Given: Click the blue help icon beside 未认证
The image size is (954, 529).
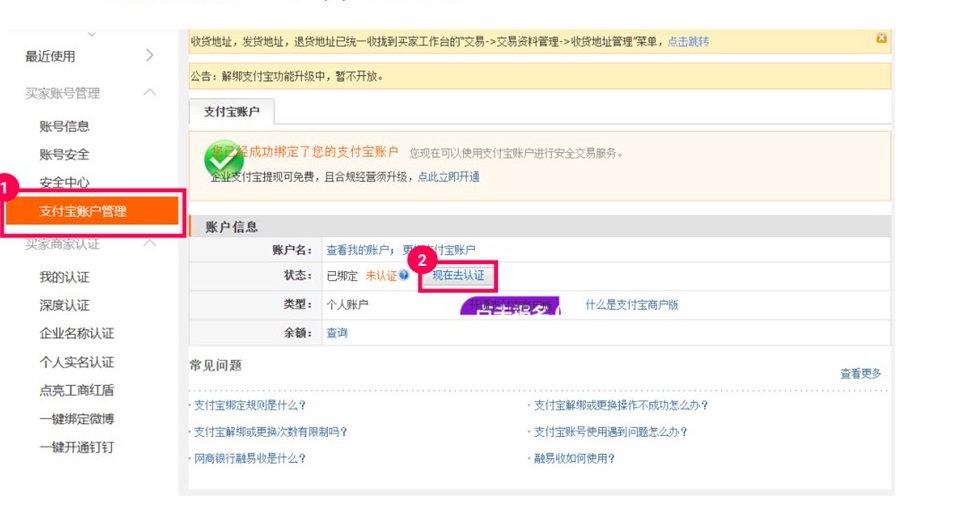Looking at the screenshot, I should 404,276.
